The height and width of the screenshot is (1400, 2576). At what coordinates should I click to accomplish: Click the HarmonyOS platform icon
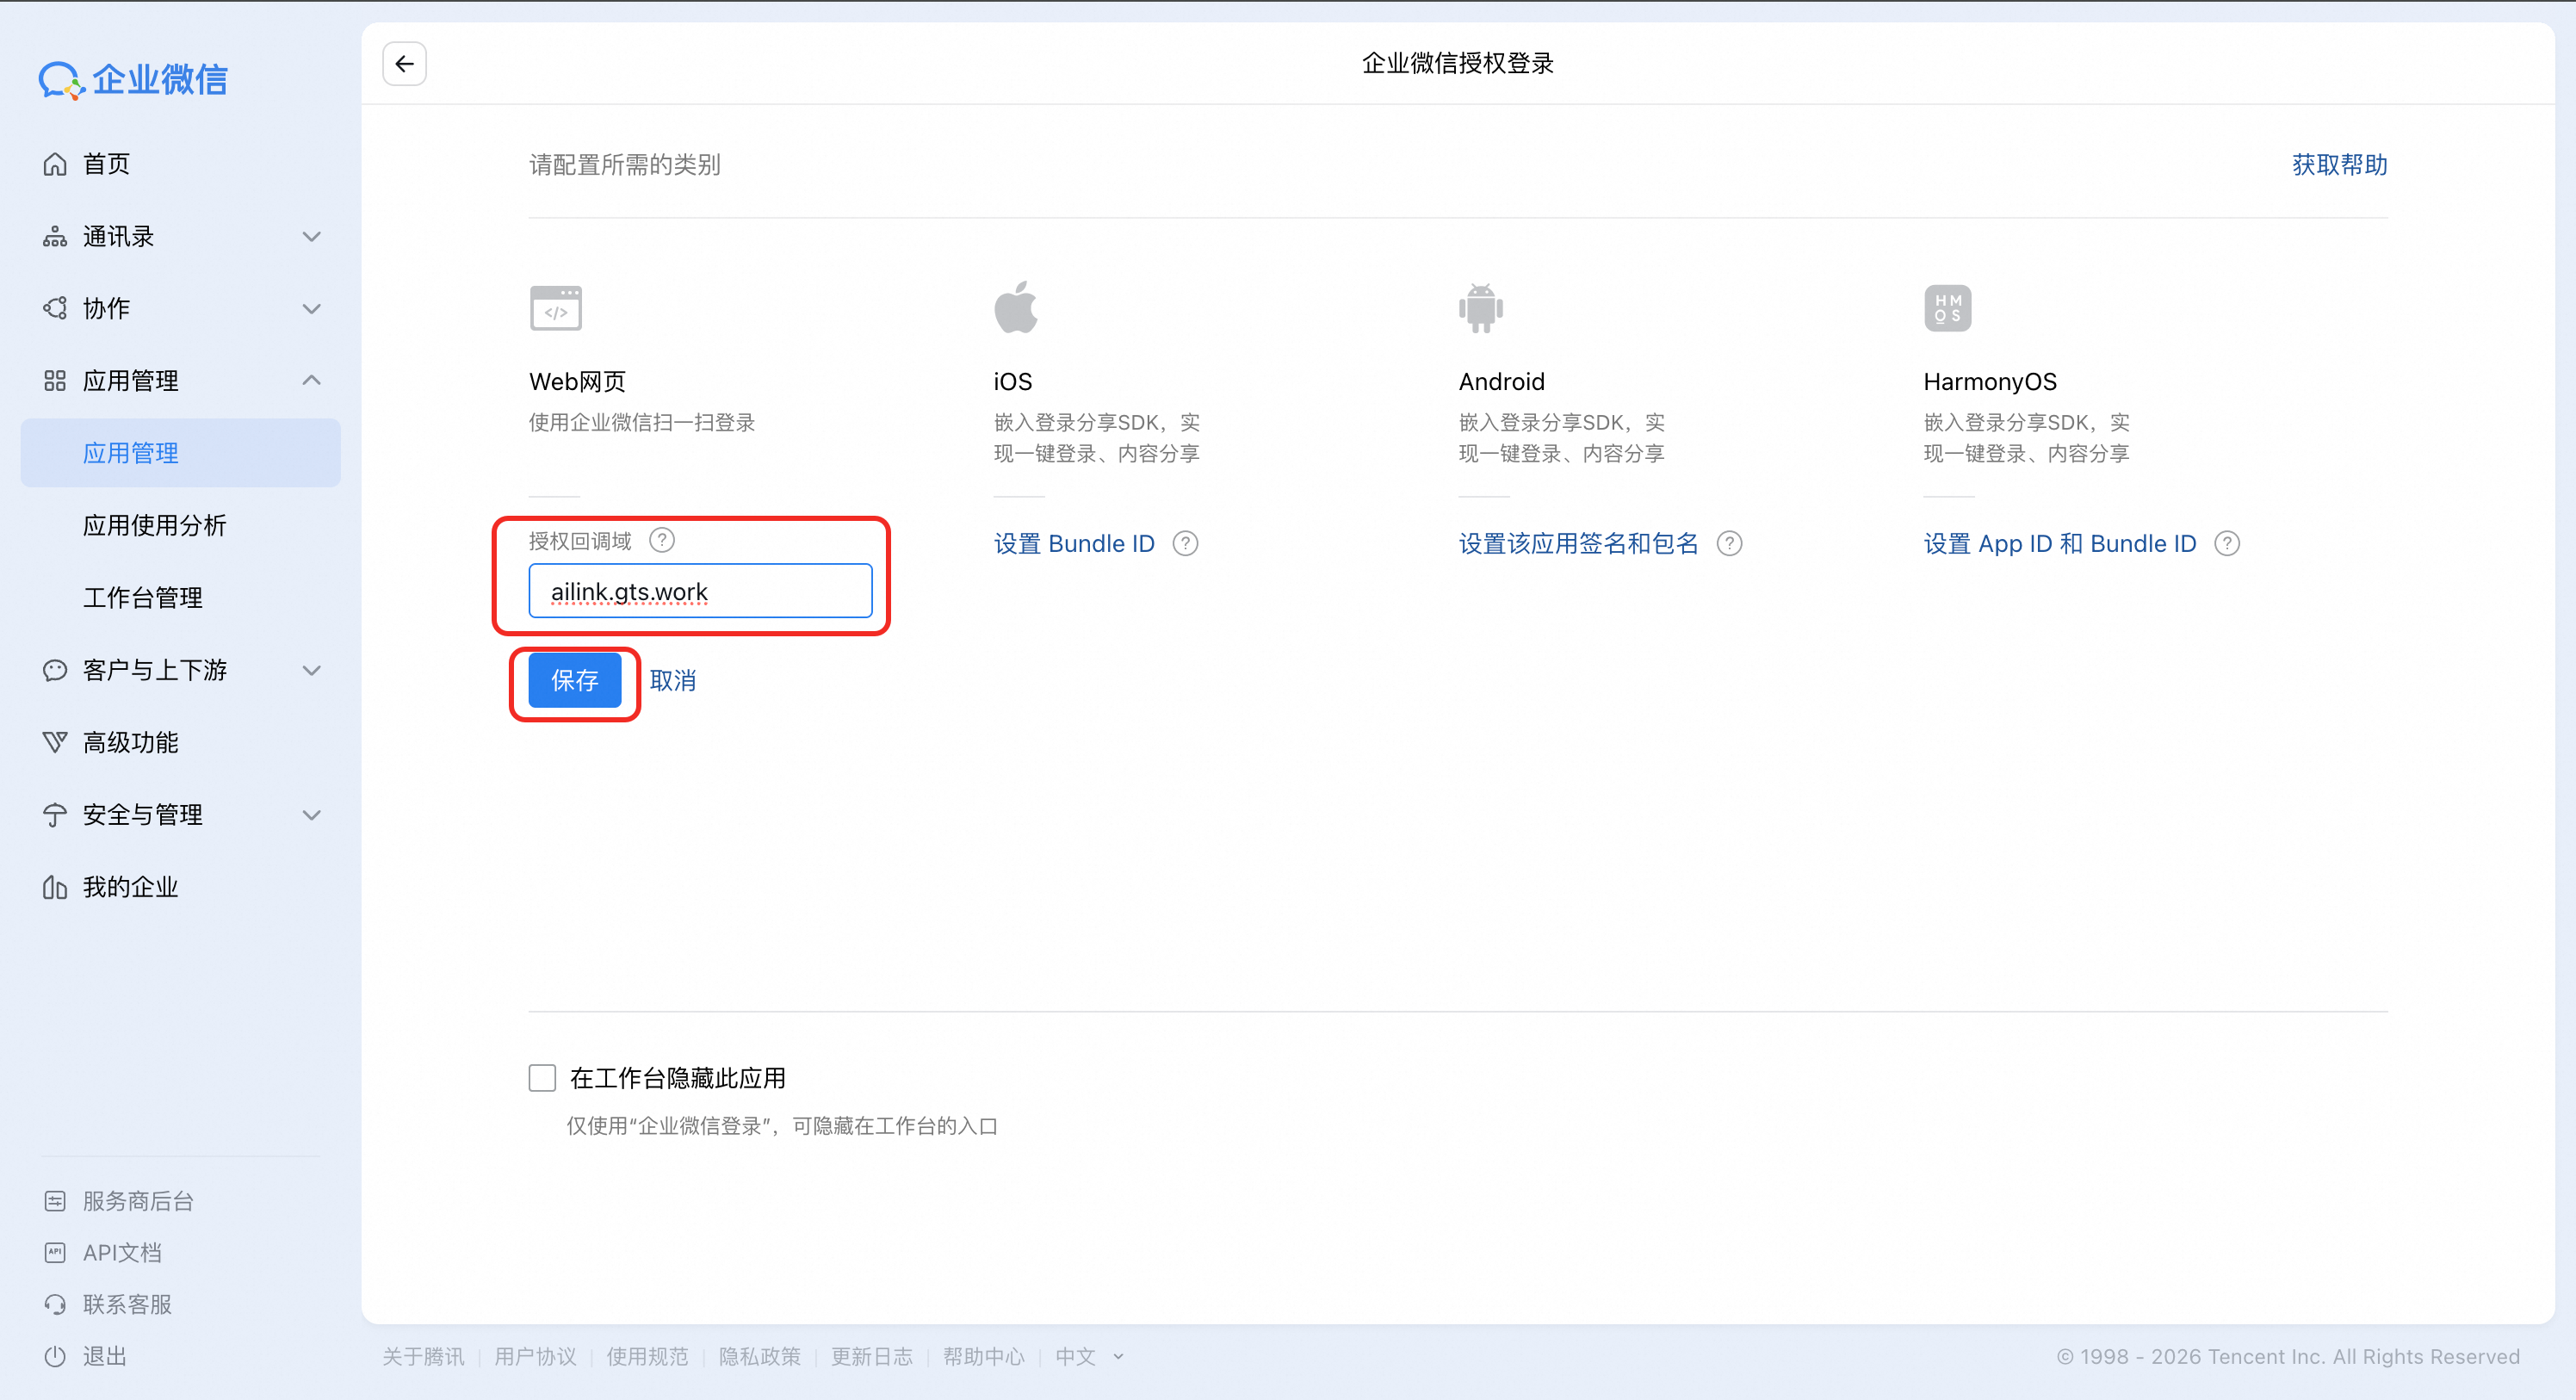1947,308
